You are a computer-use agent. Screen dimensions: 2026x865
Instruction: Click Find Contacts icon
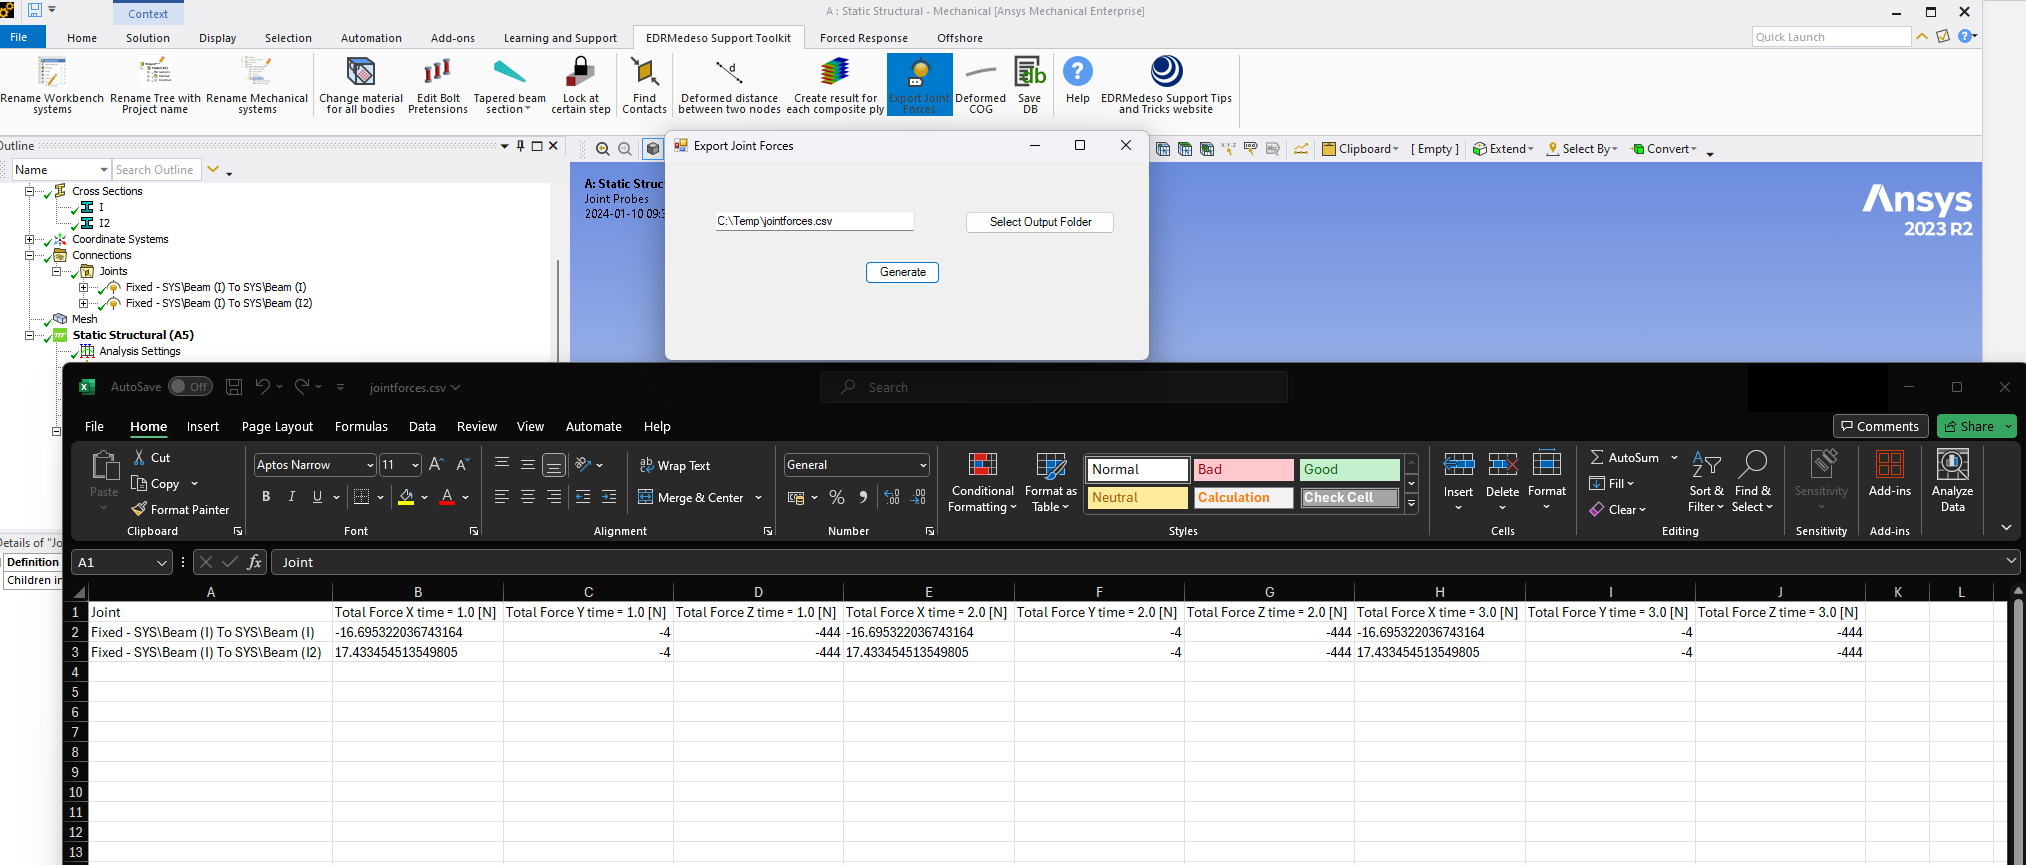coord(644,72)
